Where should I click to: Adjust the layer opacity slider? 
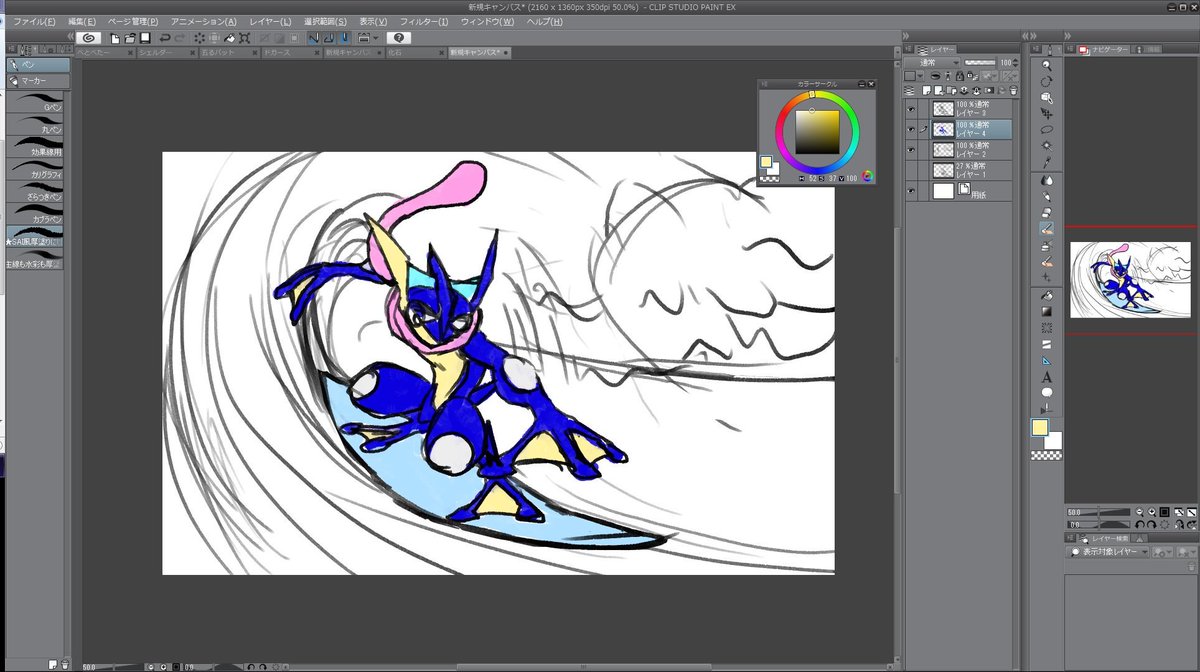click(979, 62)
